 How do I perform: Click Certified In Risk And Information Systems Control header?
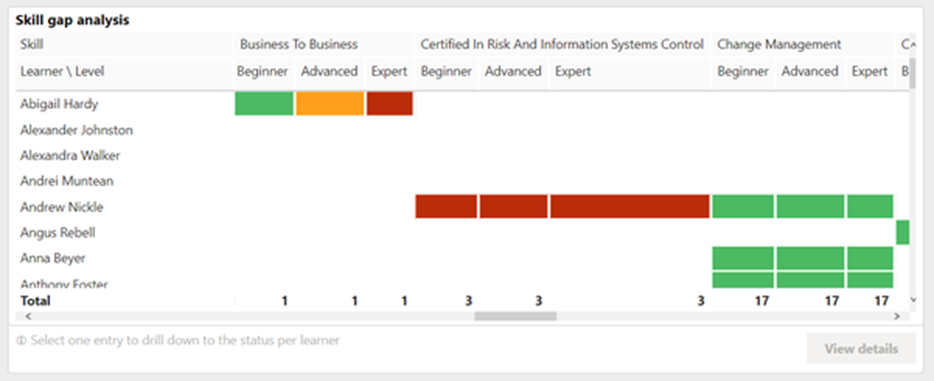click(x=562, y=45)
